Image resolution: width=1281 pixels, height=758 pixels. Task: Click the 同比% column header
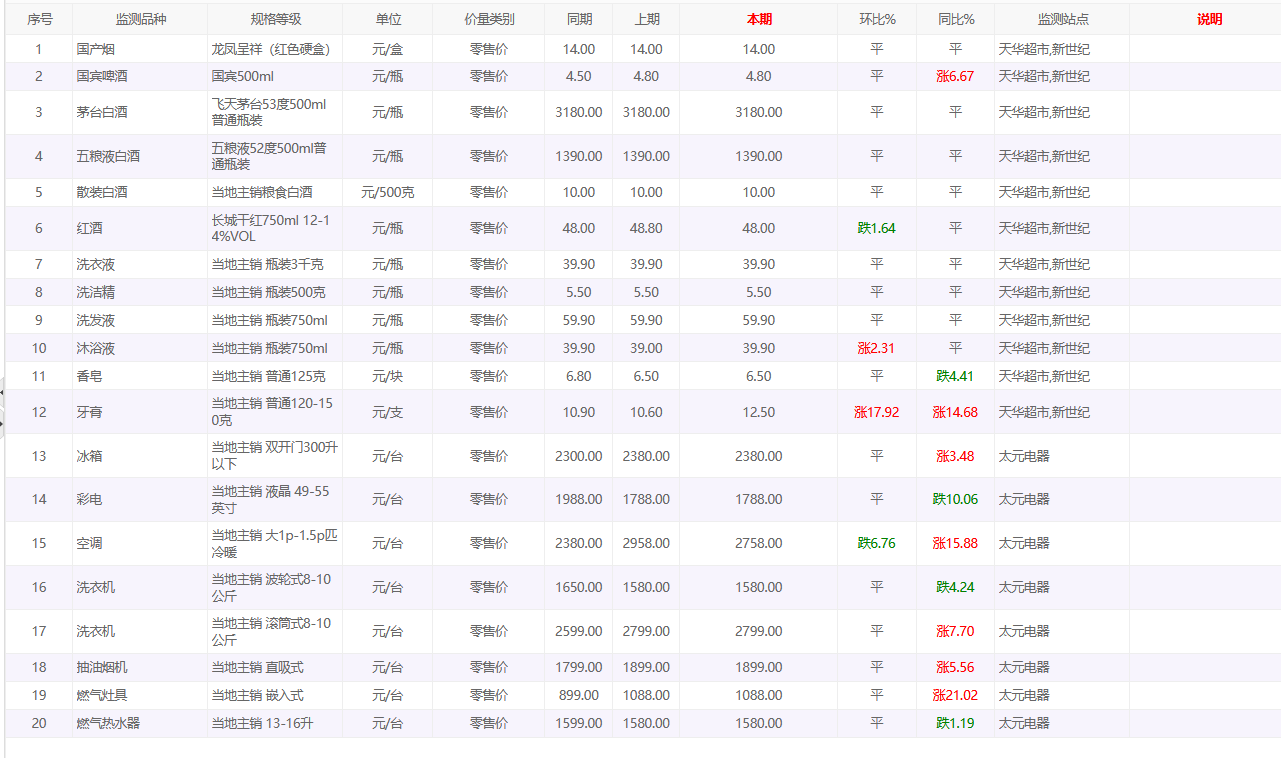(x=956, y=20)
